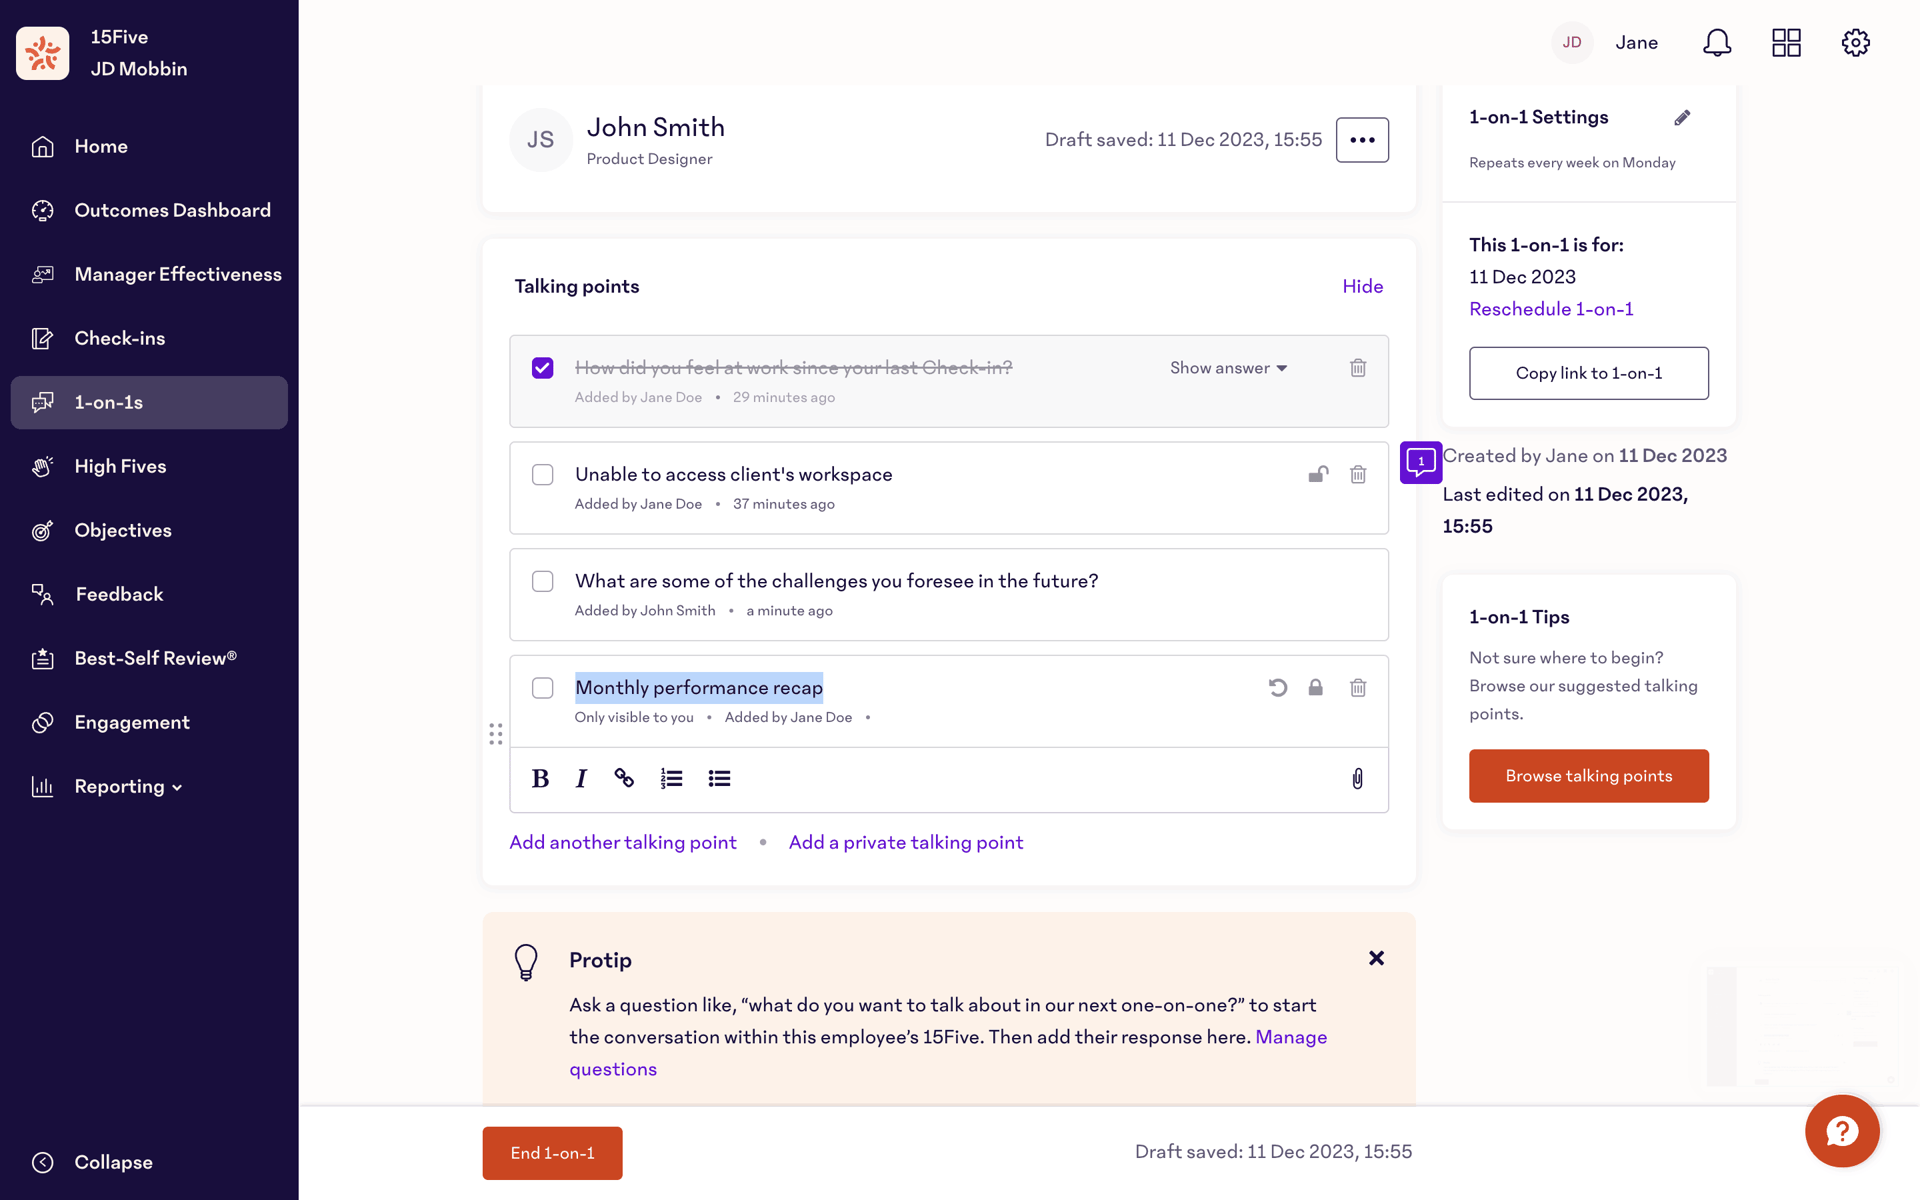Open Outcomes Dashboard
The height and width of the screenshot is (1200, 1920).
(149, 210)
